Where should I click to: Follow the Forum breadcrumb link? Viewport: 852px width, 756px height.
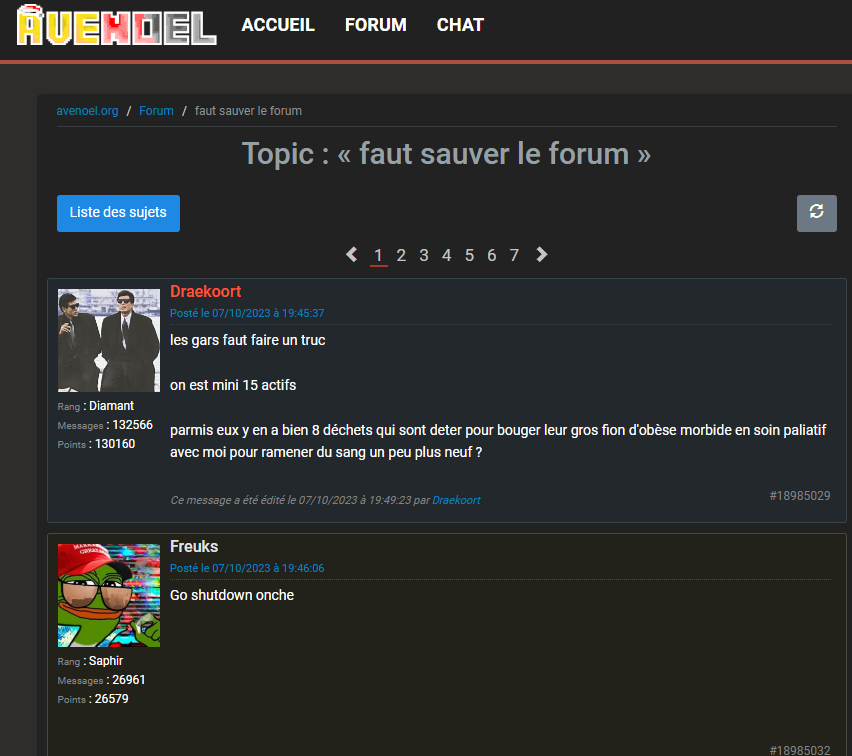(156, 111)
